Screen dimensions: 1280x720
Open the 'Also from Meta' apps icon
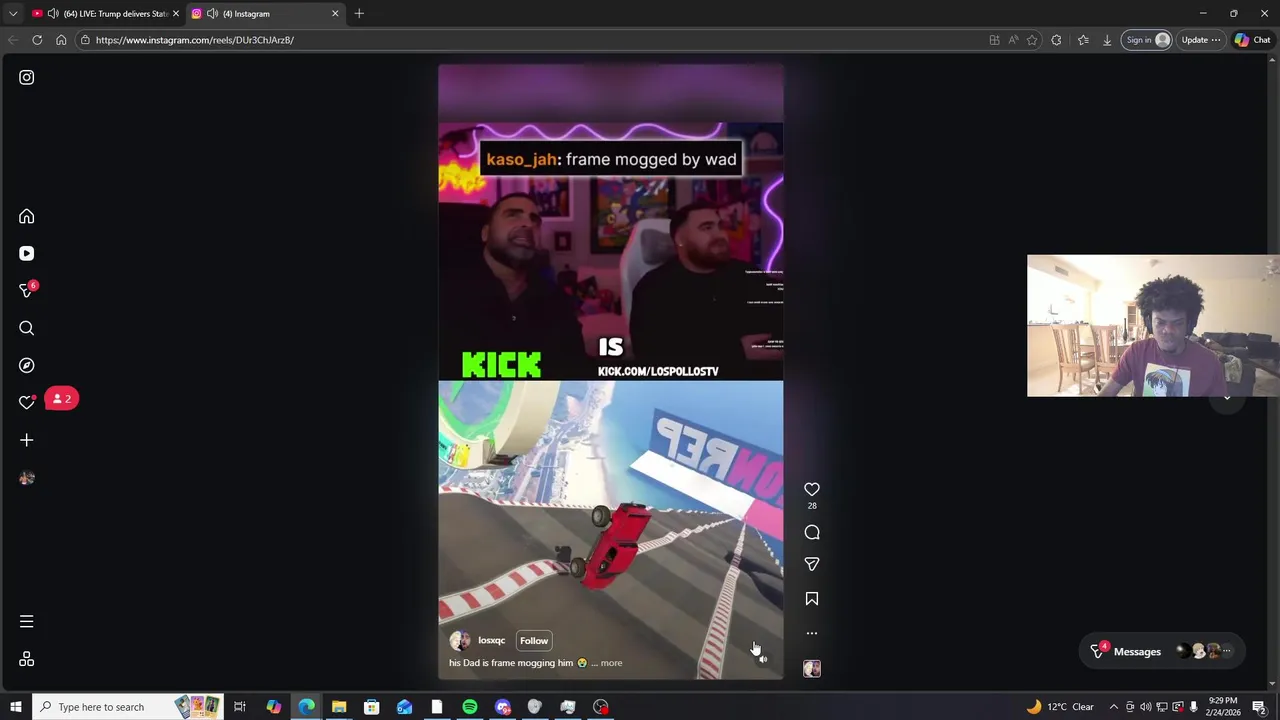27,659
